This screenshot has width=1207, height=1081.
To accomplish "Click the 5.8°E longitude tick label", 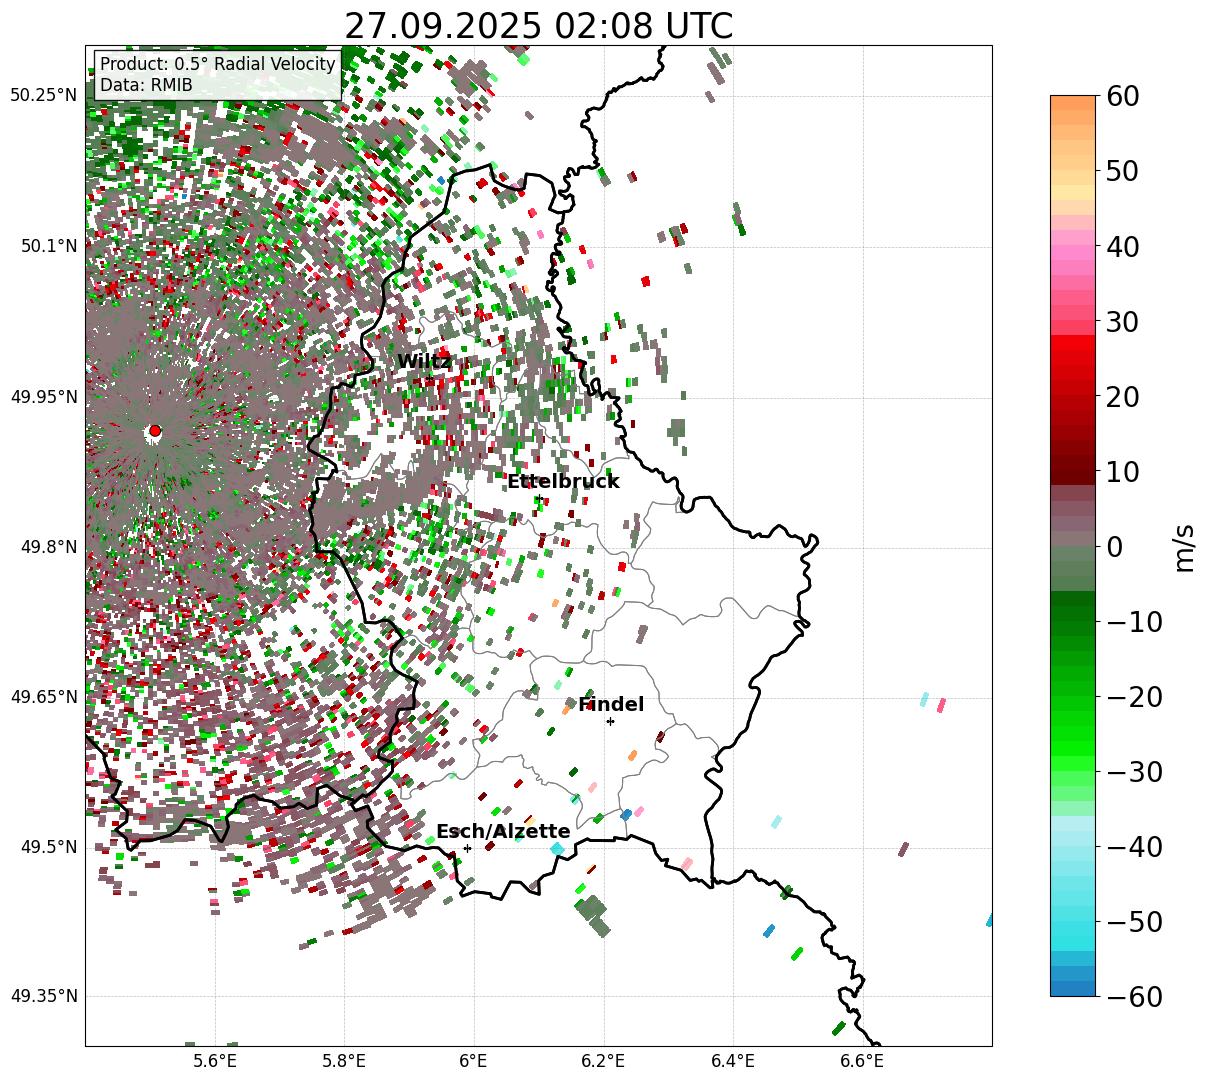I will 344,1060.
